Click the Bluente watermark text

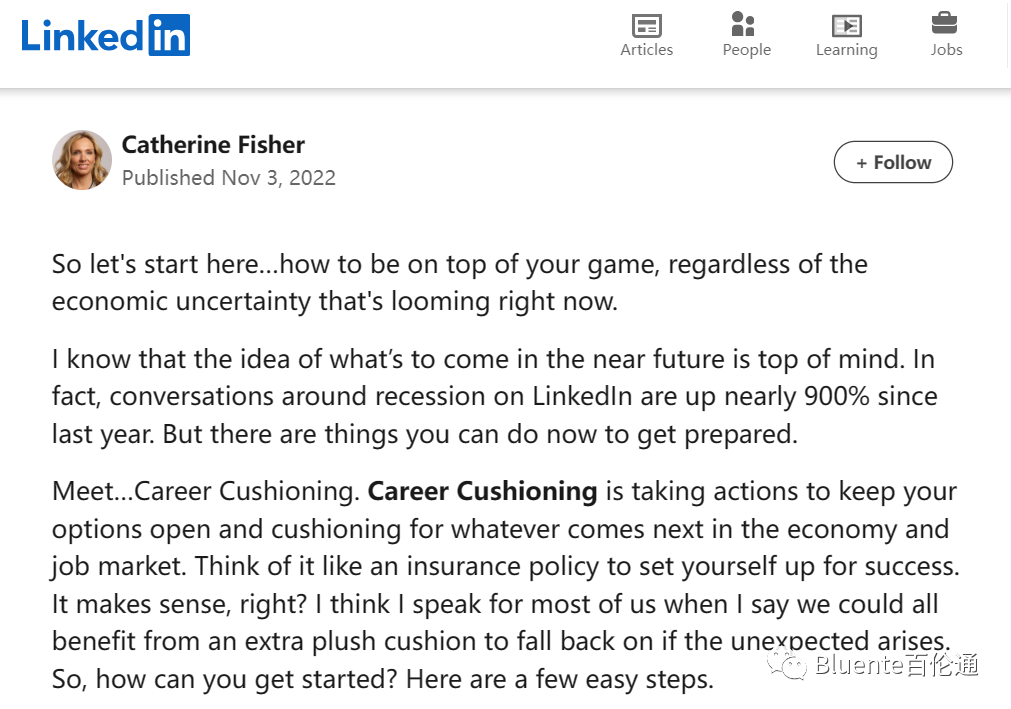click(x=896, y=665)
